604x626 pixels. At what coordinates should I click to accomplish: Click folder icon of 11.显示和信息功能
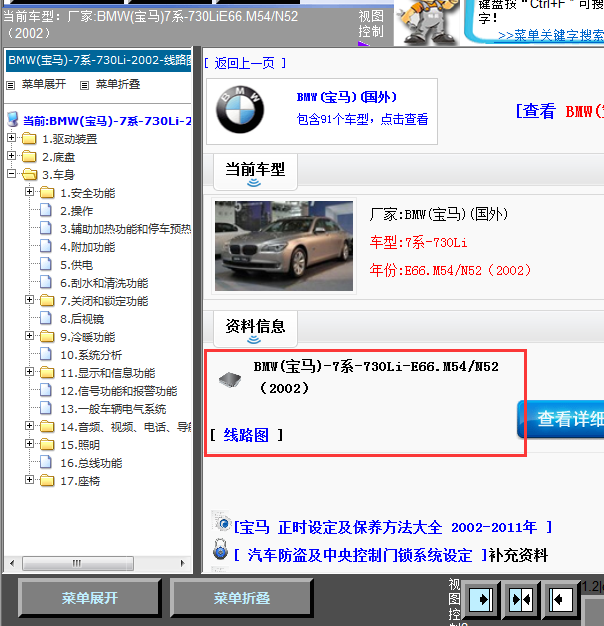click(x=47, y=373)
